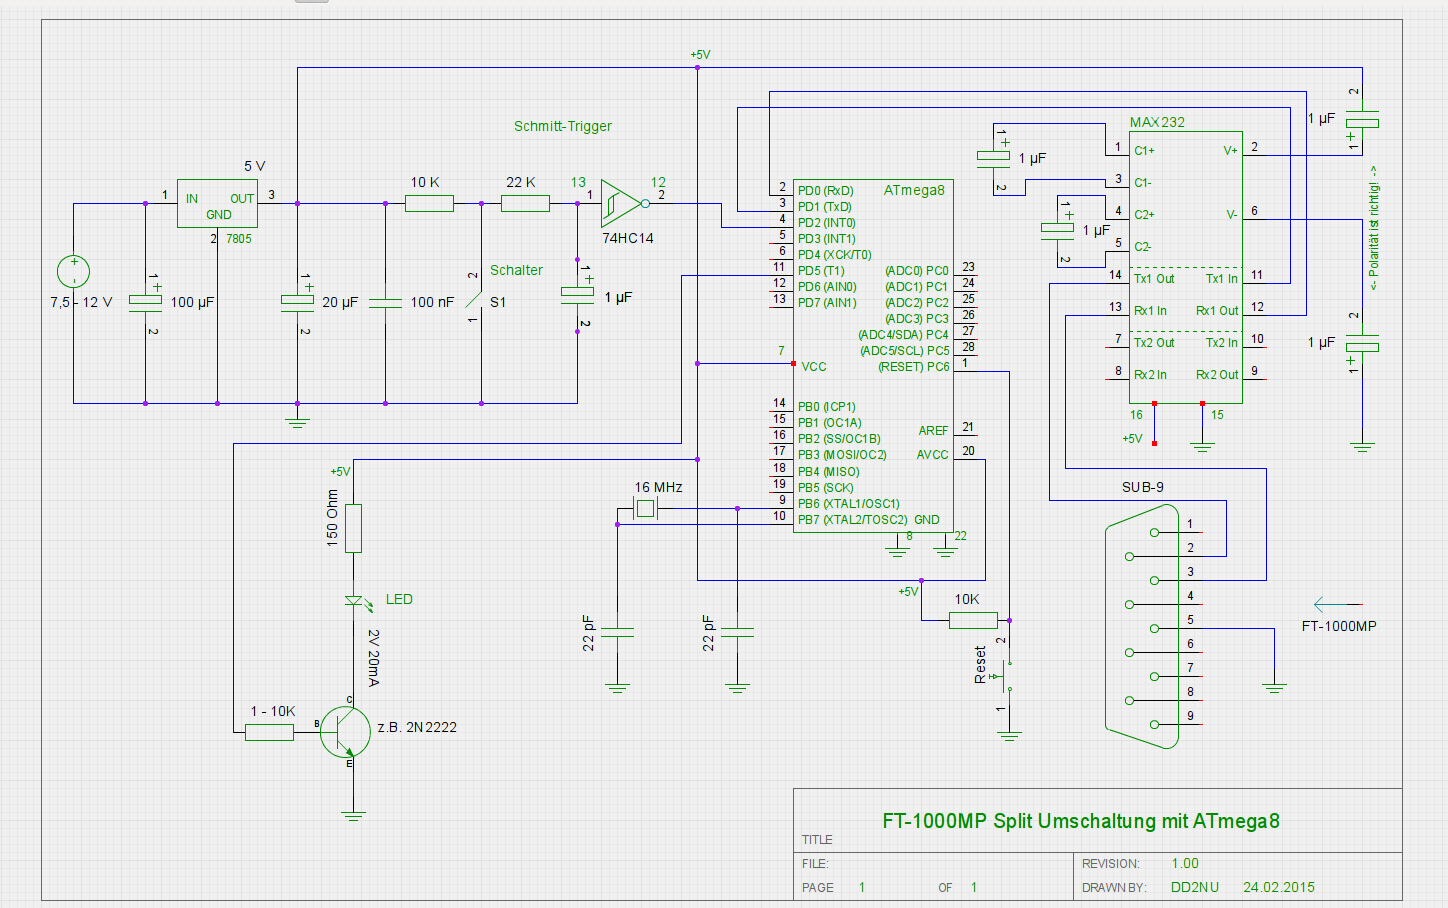Click the "DD2NU" drawn-by value
The width and height of the screenshot is (1448, 908).
click(1195, 887)
